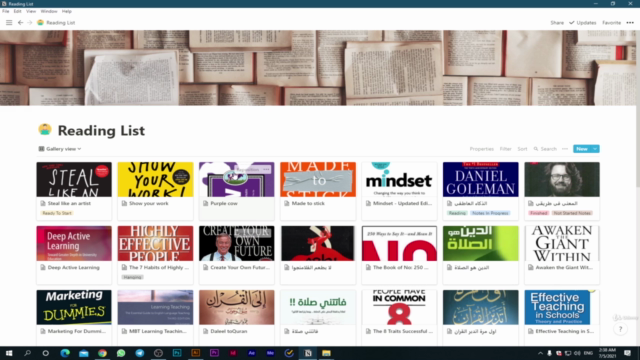
Task: Expand the Gallery view dropdown
Action: (x=60, y=149)
